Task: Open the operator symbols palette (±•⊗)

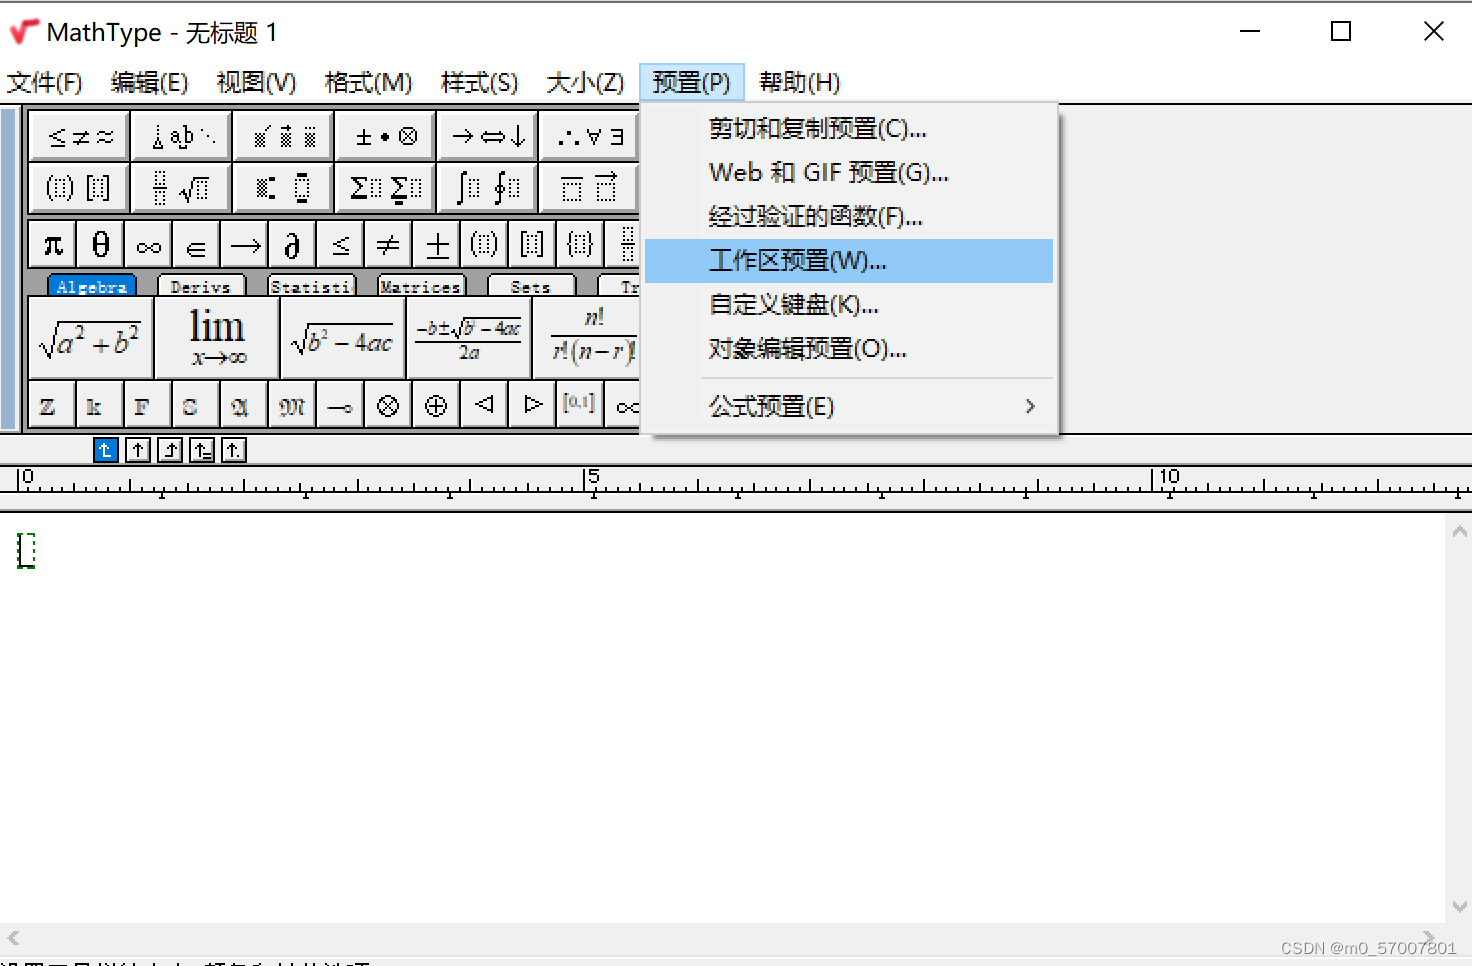Action: coord(386,137)
